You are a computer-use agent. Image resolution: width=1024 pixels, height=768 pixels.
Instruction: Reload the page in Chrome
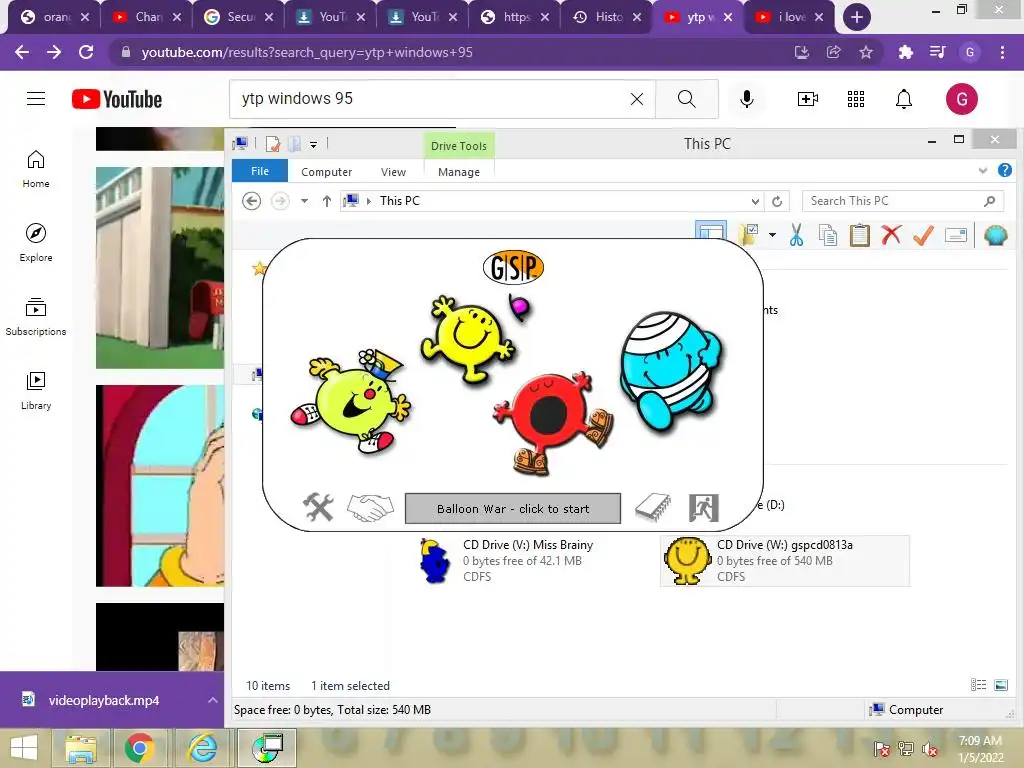point(86,52)
